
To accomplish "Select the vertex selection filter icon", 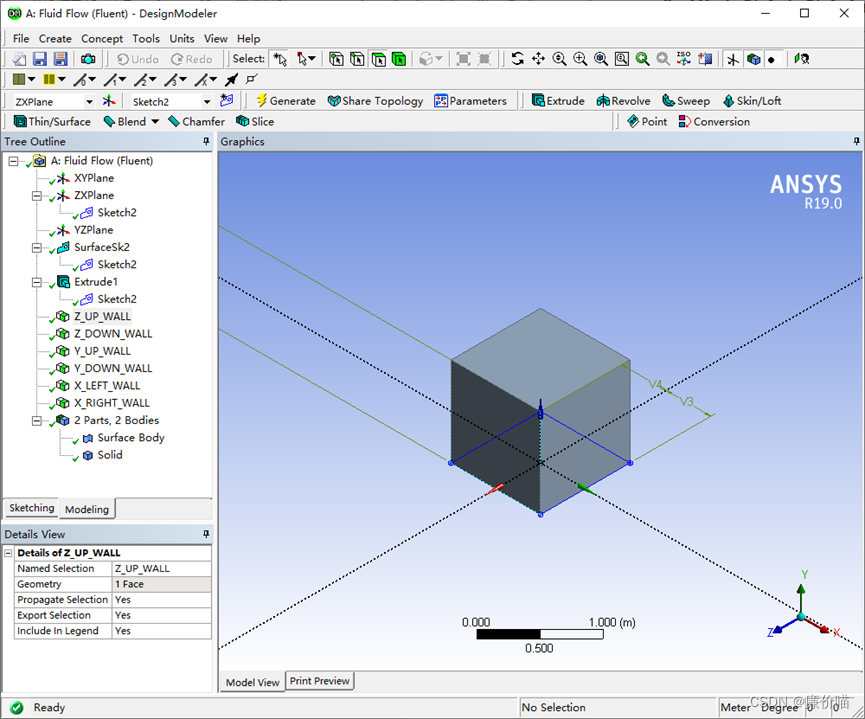I will coord(337,59).
